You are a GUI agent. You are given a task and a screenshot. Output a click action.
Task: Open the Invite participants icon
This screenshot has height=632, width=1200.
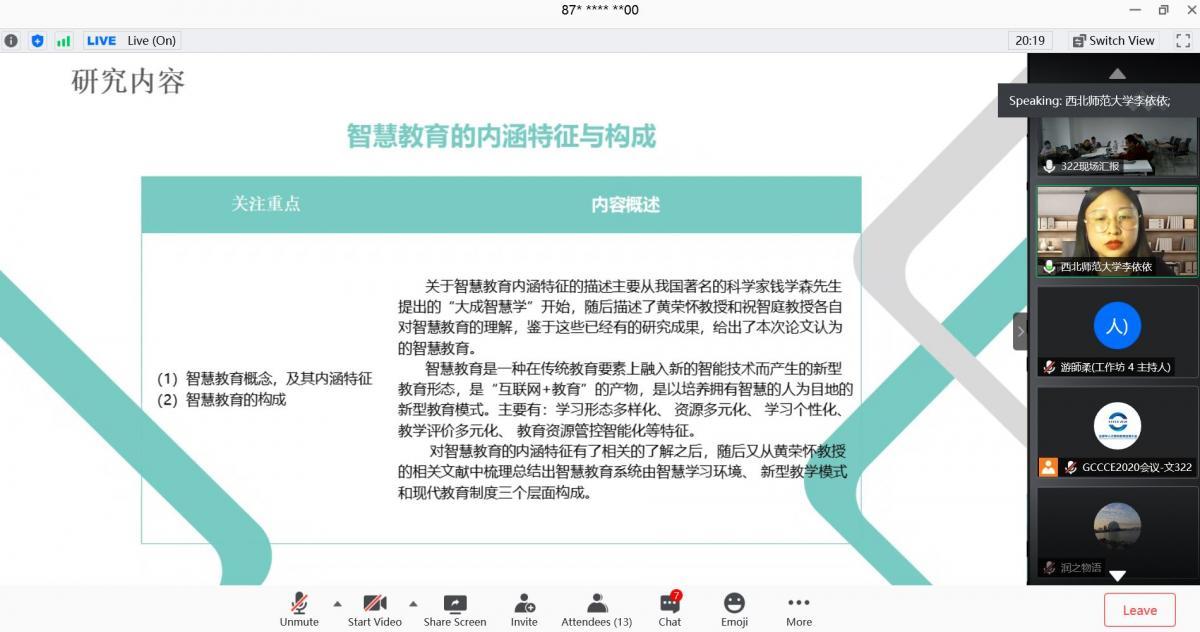click(x=524, y=609)
